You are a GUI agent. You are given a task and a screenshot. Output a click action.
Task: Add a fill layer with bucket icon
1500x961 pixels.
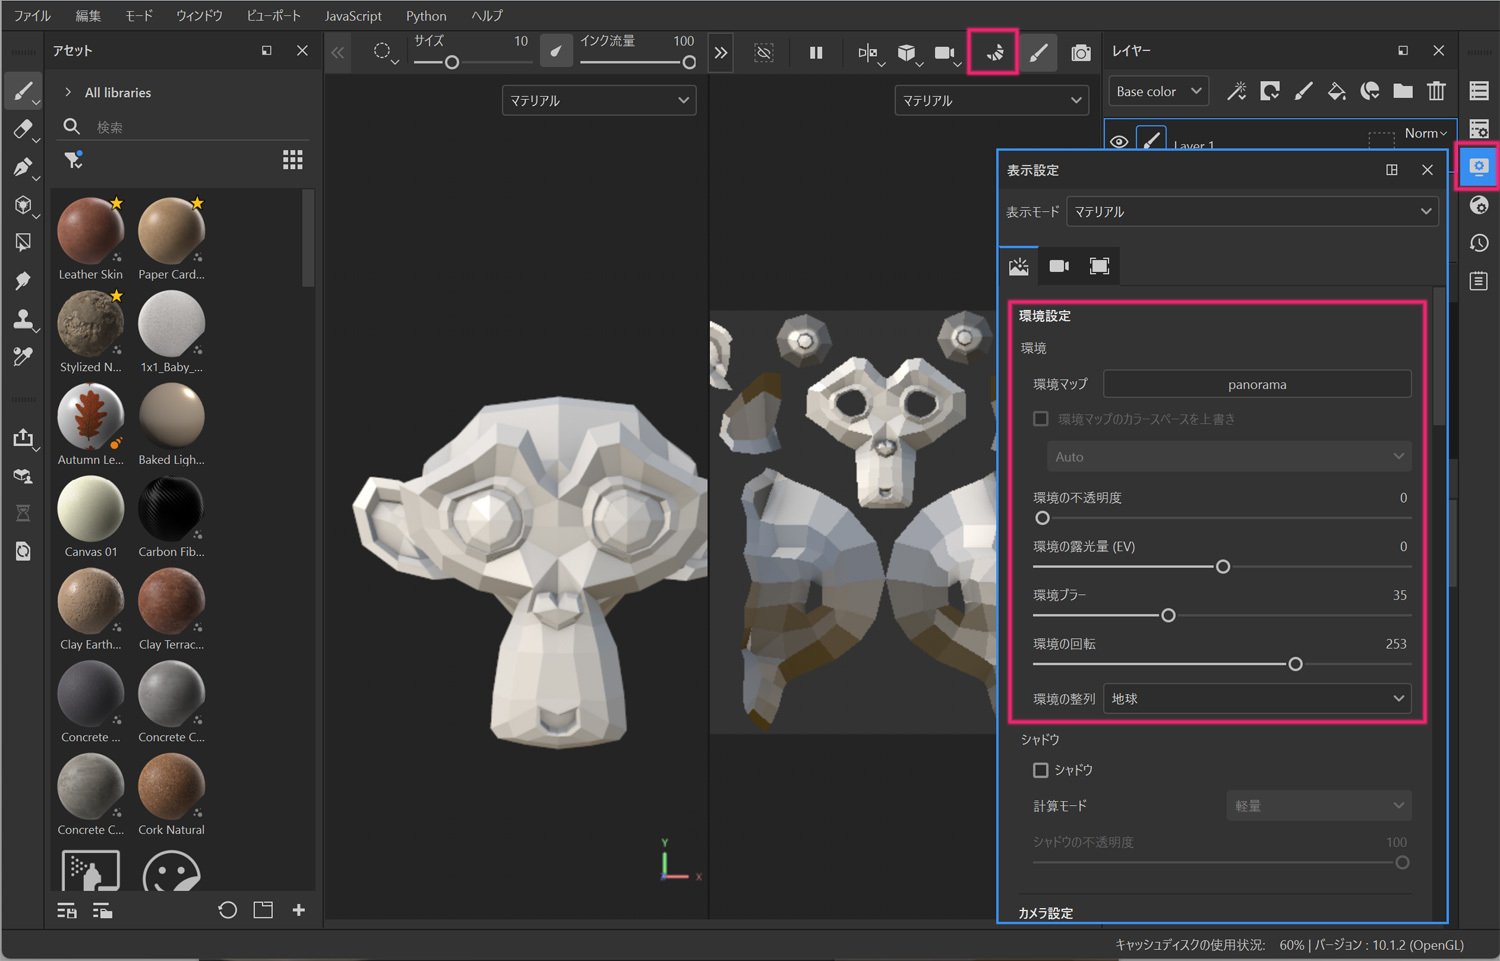point(1336,91)
